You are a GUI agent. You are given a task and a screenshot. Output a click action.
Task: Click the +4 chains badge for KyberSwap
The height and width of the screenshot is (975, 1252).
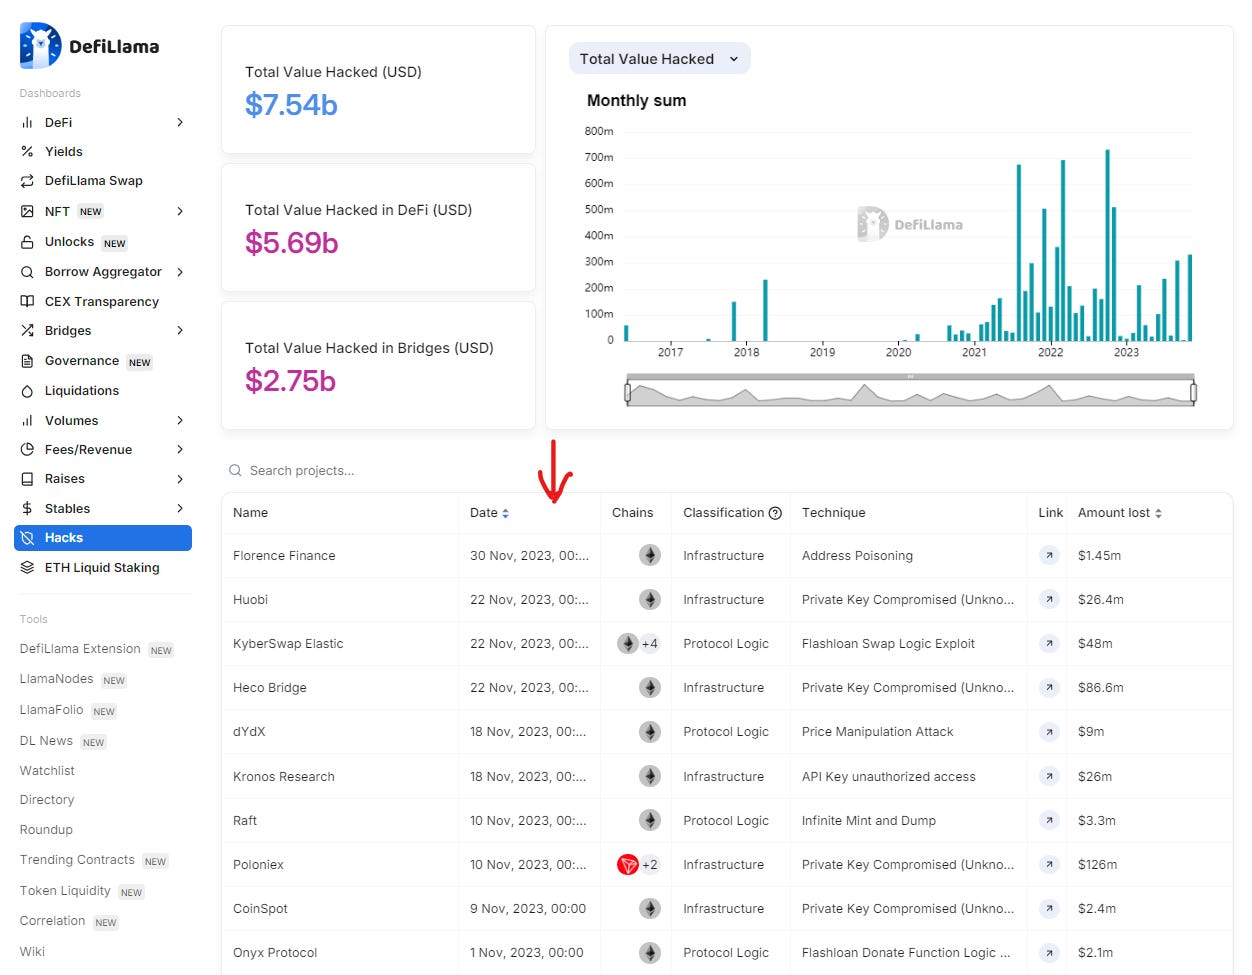pos(650,644)
